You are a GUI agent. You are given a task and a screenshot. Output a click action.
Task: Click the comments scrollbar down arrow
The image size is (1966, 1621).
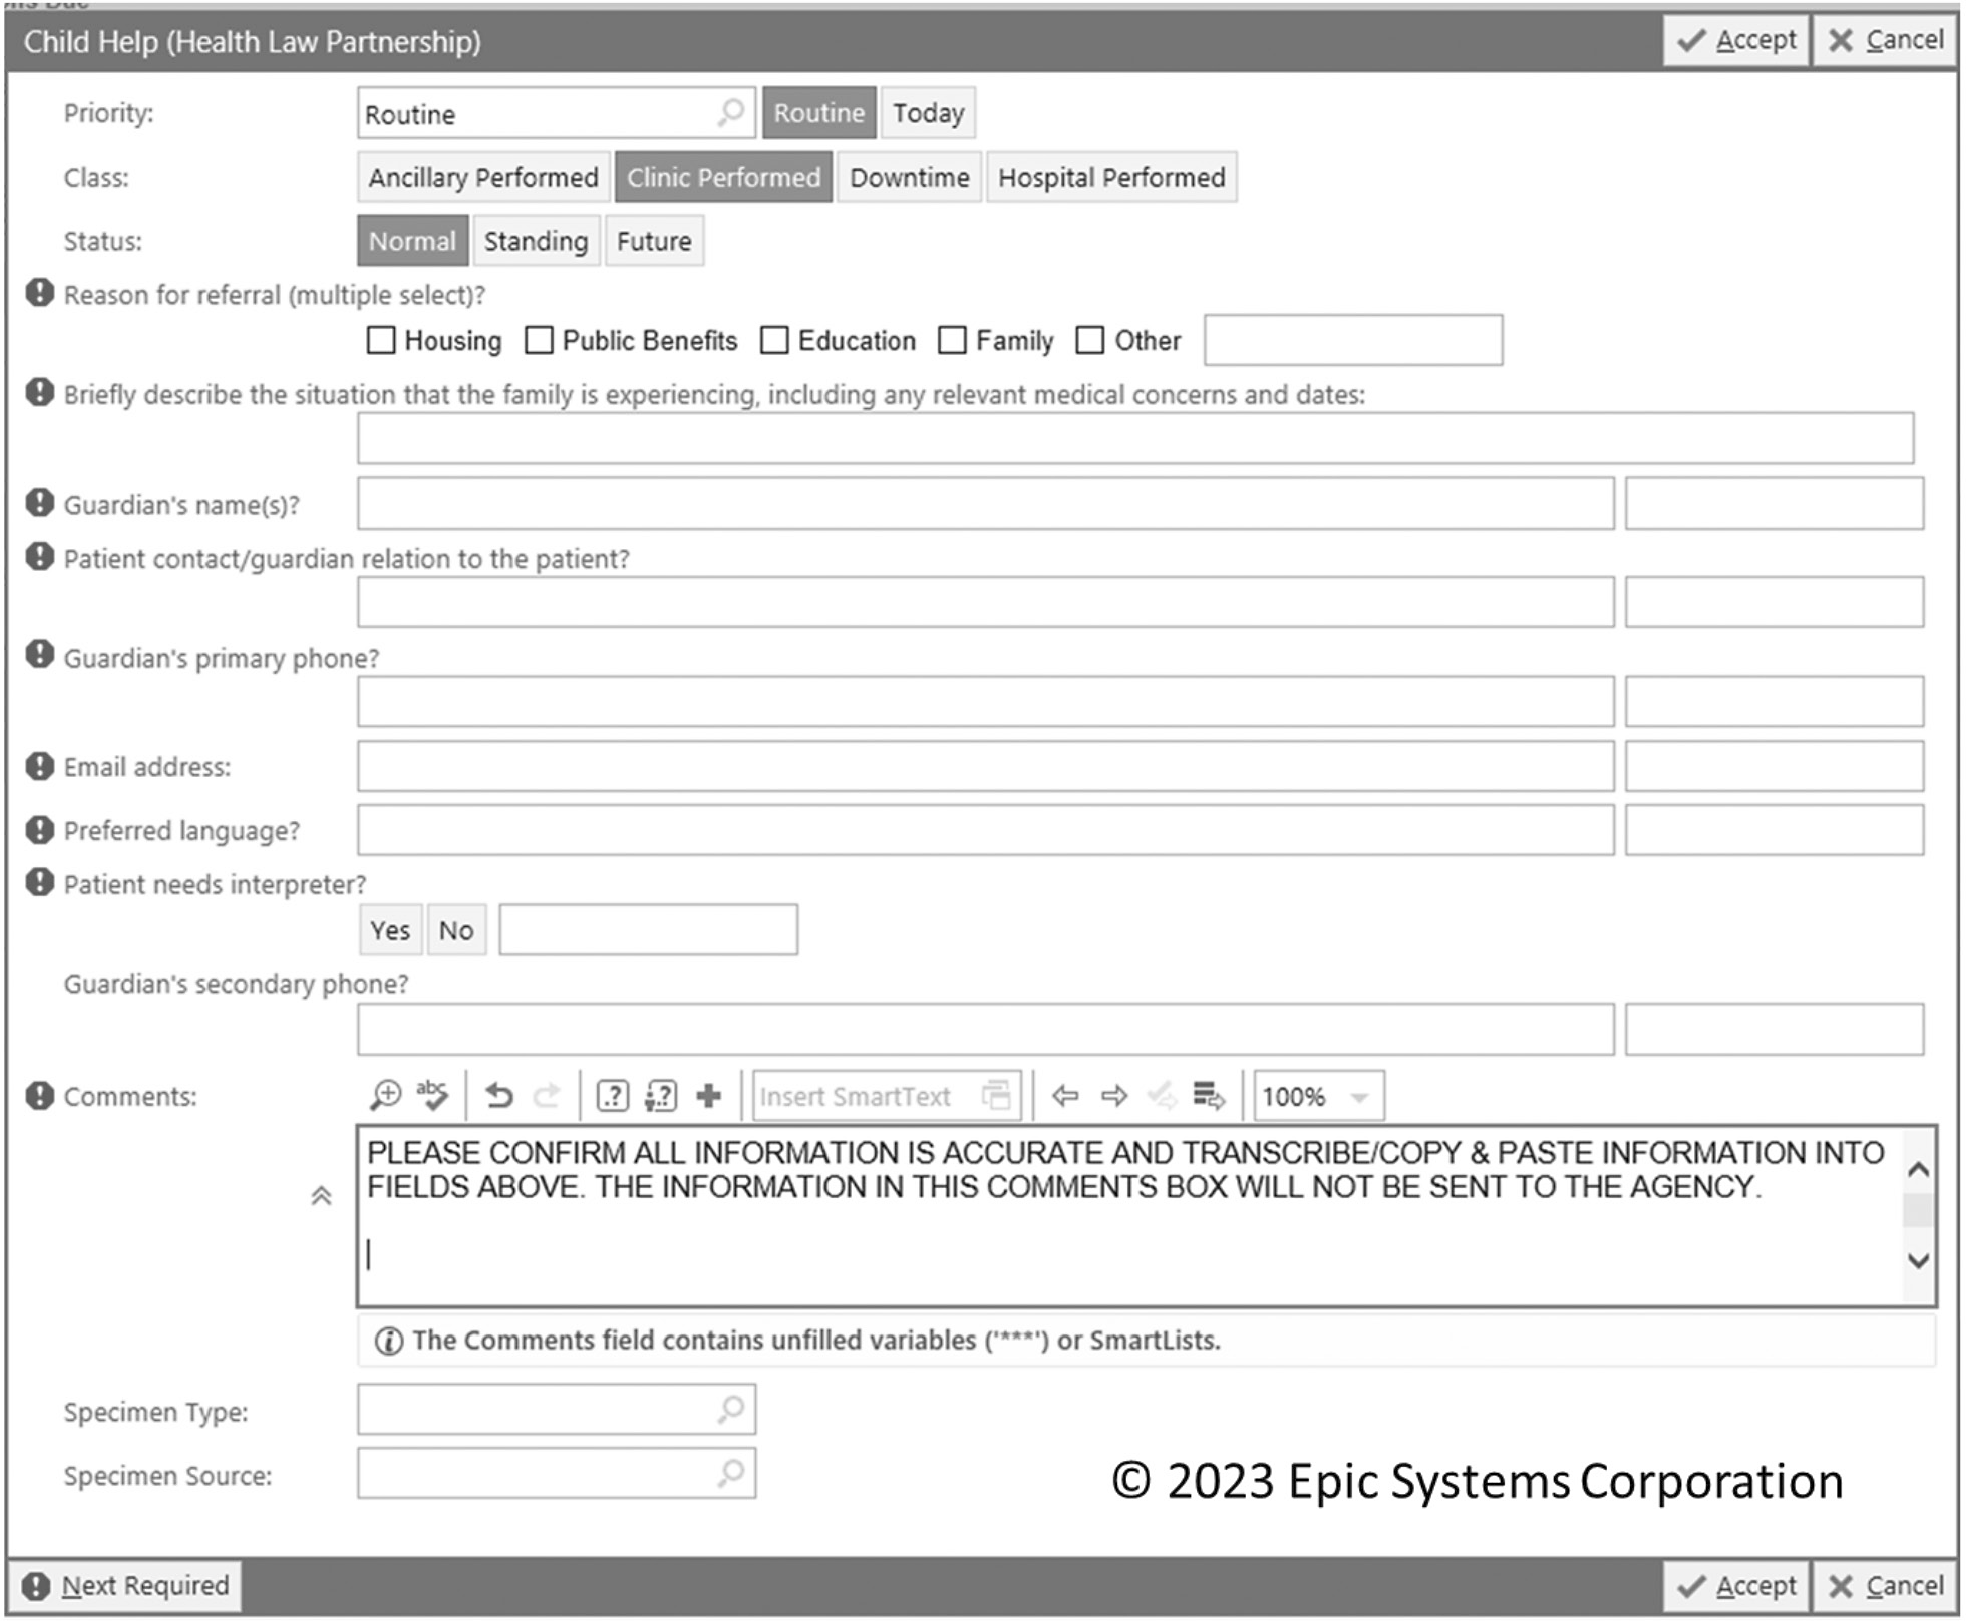point(1918,1261)
